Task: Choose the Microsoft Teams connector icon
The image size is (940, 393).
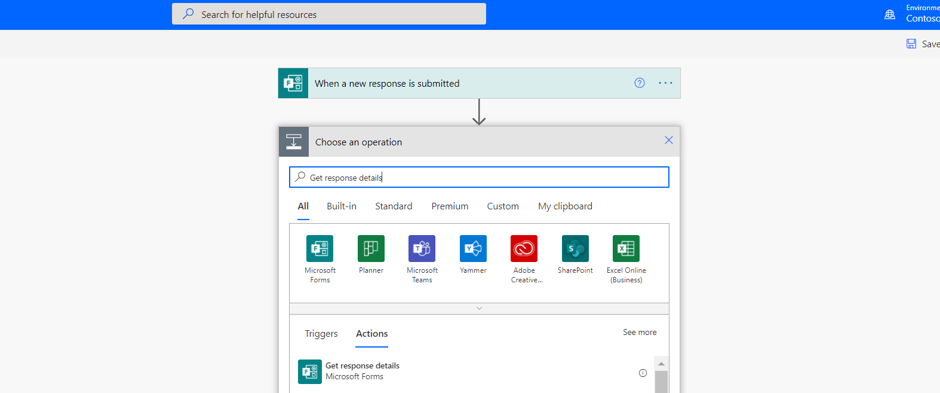Action: point(422,248)
